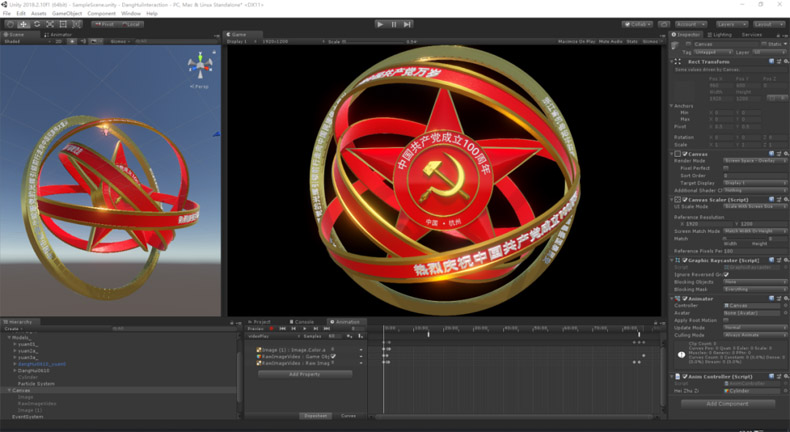Open Canvas component settings gear
The height and width of the screenshot is (432, 790).
pyautogui.click(x=785, y=154)
